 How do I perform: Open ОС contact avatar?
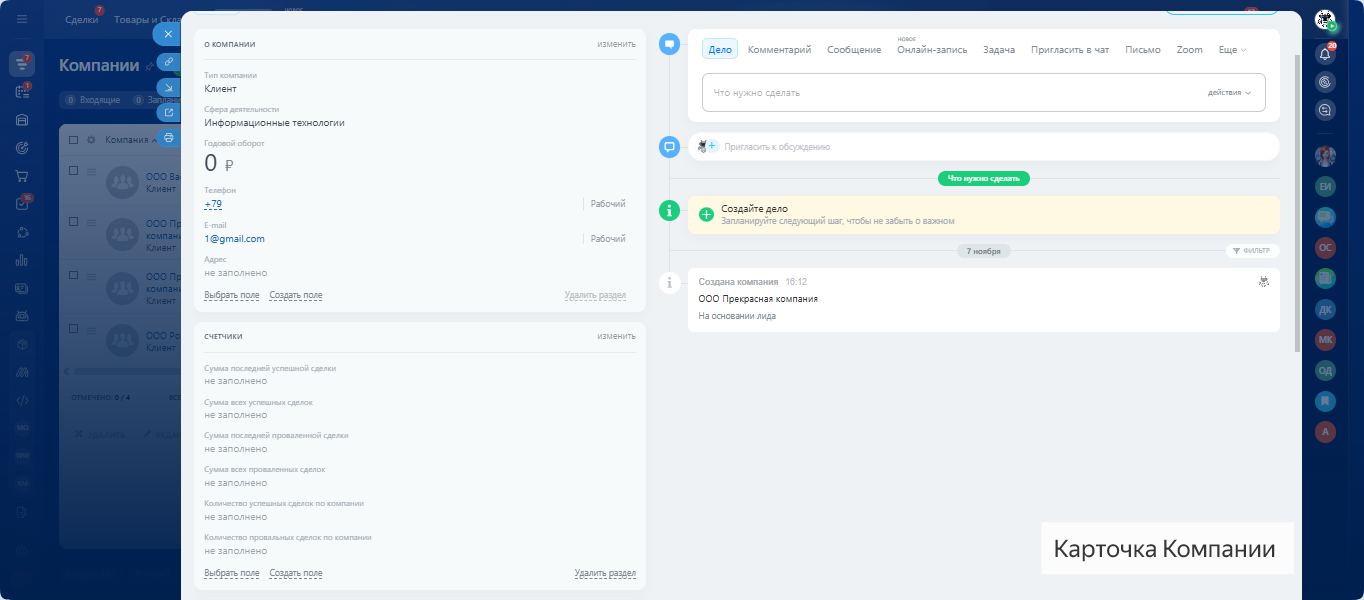click(1326, 247)
